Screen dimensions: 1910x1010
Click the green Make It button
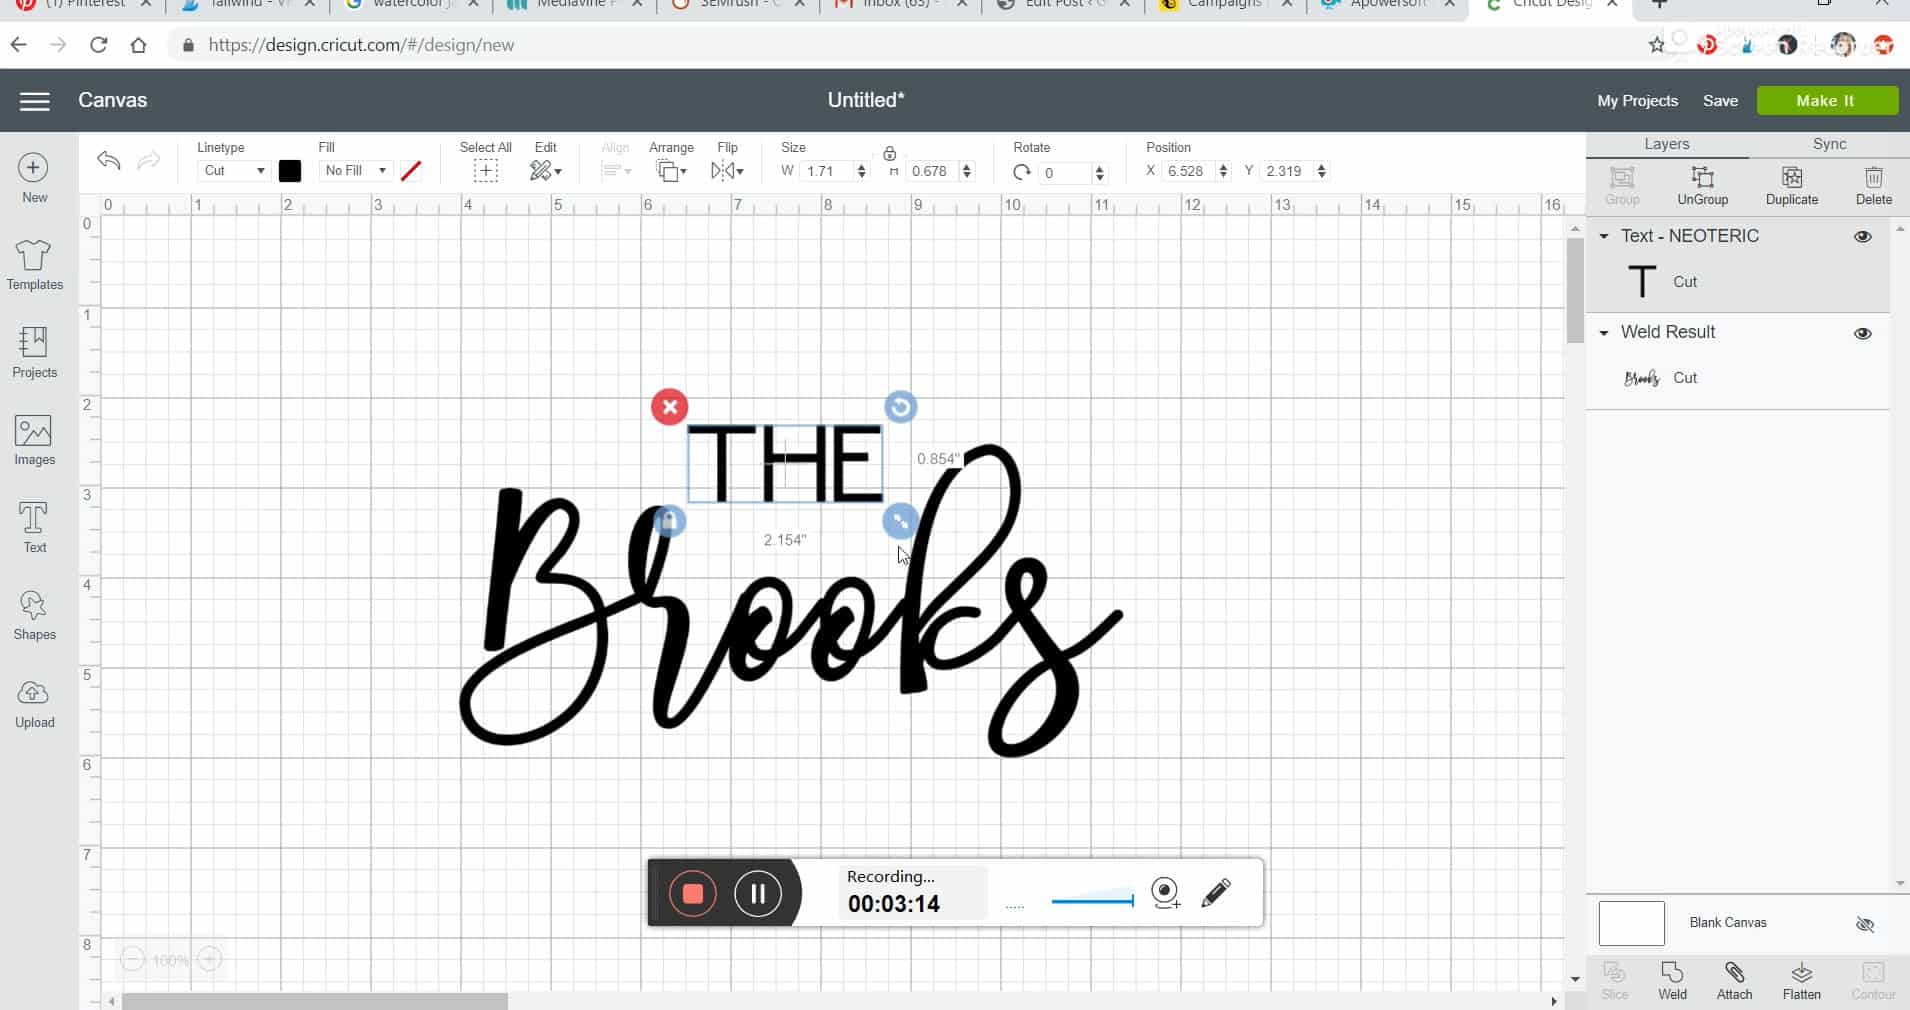tap(1827, 101)
